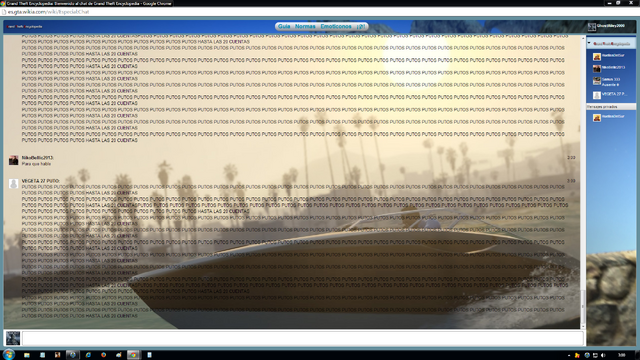The width and height of the screenshot is (640, 360).
Task: Open the Emoticonos page link
Action: click(x=336, y=27)
